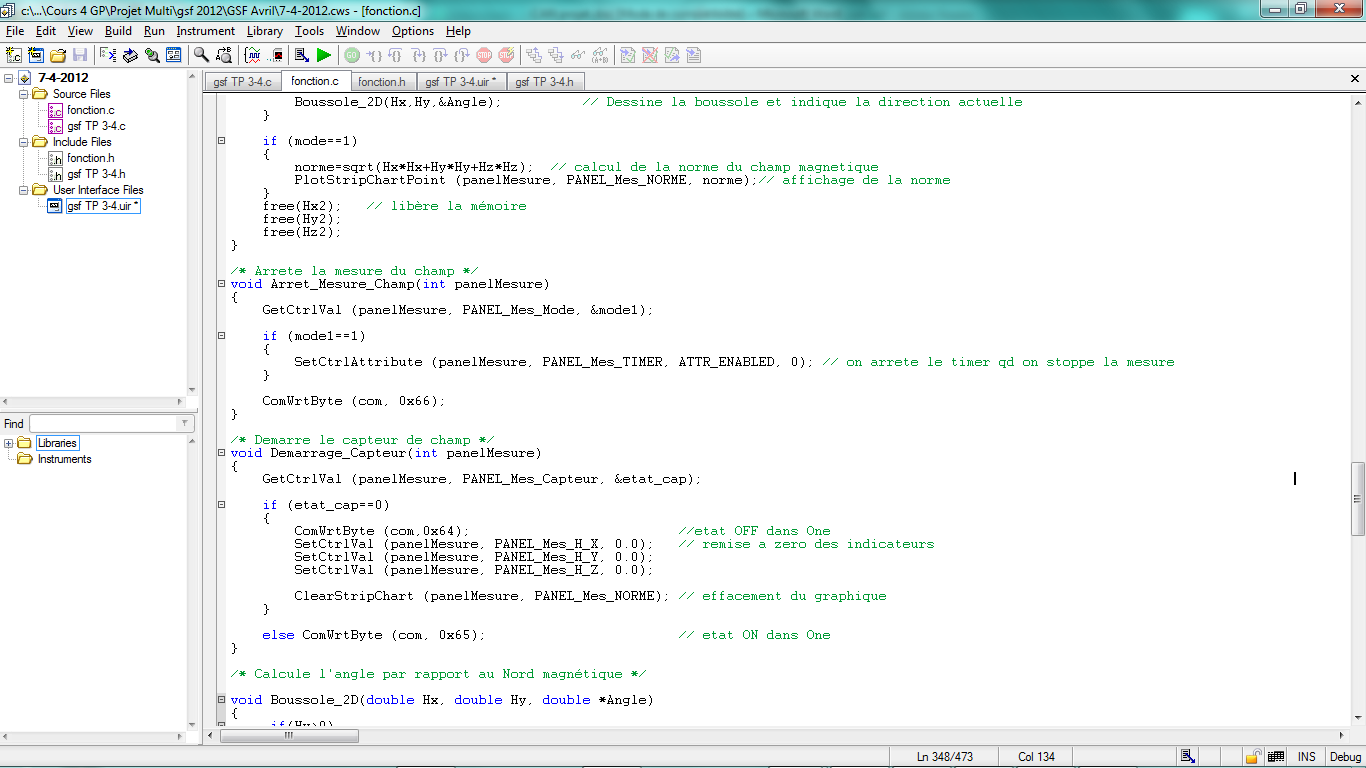Click the Source Files folder label
Image resolution: width=1366 pixels, height=768 pixels.
82,94
